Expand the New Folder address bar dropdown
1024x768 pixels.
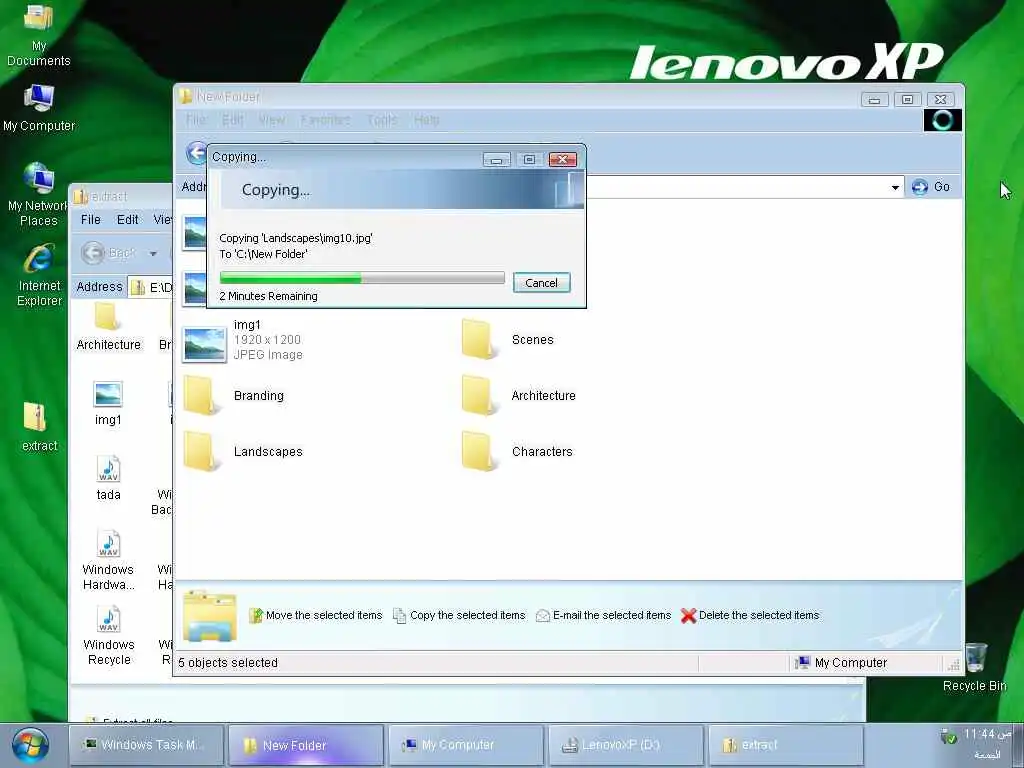pyautogui.click(x=895, y=187)
